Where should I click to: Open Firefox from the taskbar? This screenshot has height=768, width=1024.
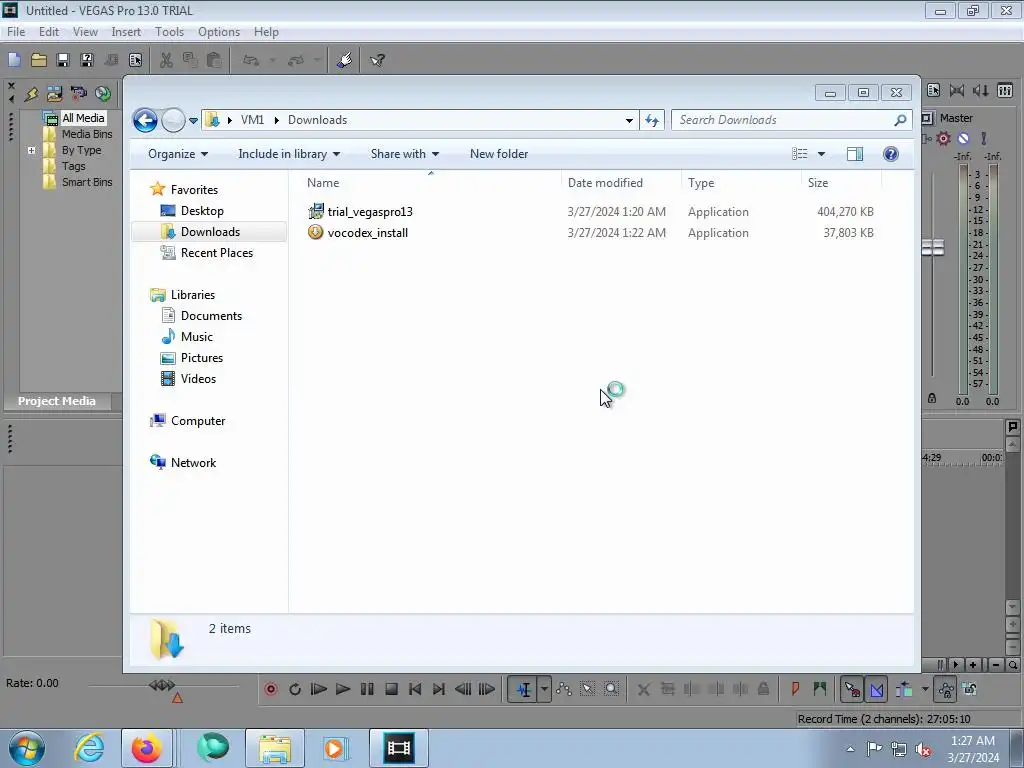[147, 748]
